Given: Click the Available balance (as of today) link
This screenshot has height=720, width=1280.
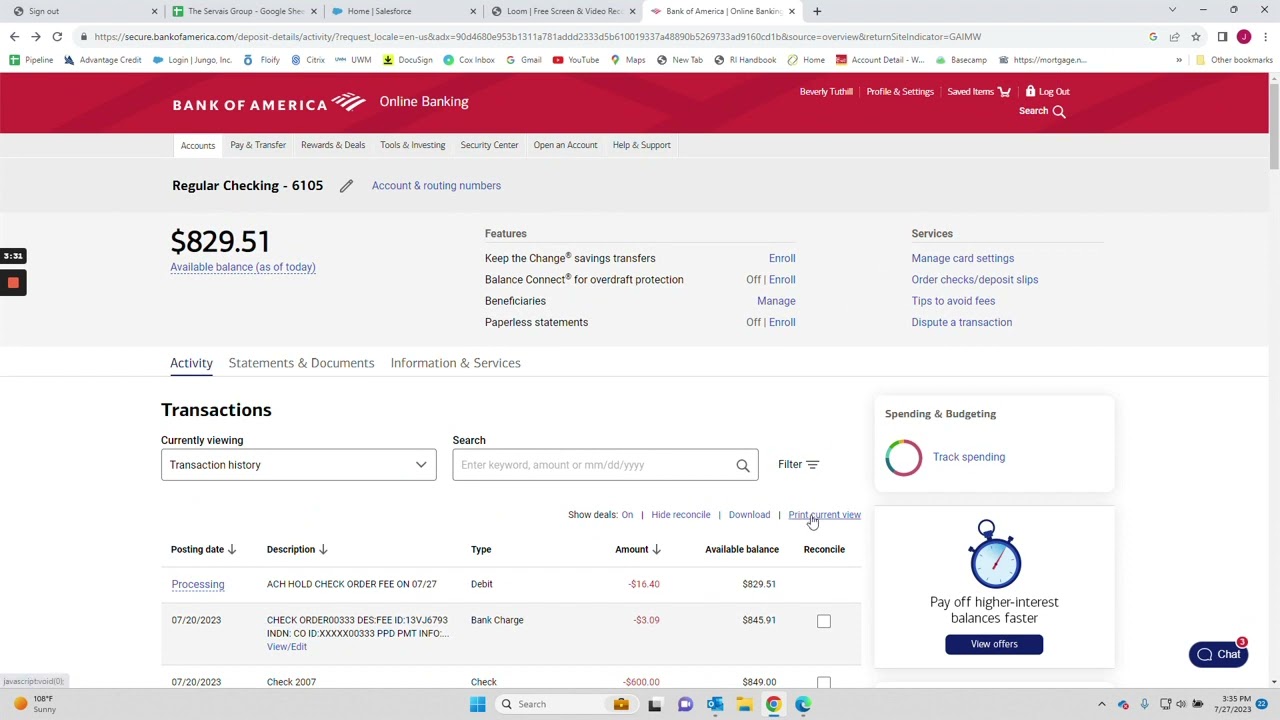Looking at the screenshot, I should 243,267.
